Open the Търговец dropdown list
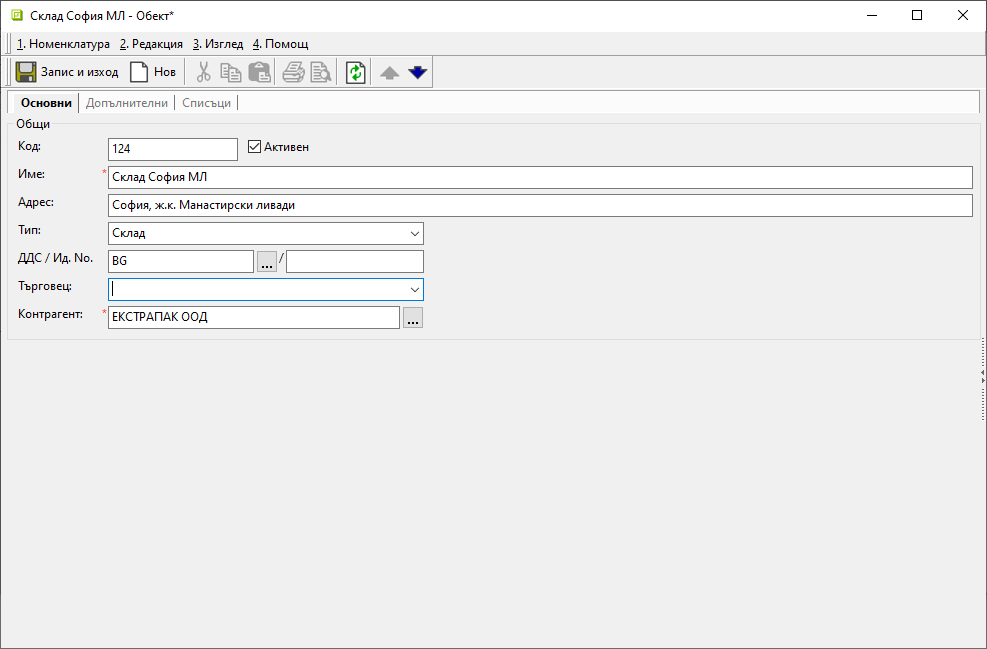Viewport: 987px width, 649px height. [415, 289]
